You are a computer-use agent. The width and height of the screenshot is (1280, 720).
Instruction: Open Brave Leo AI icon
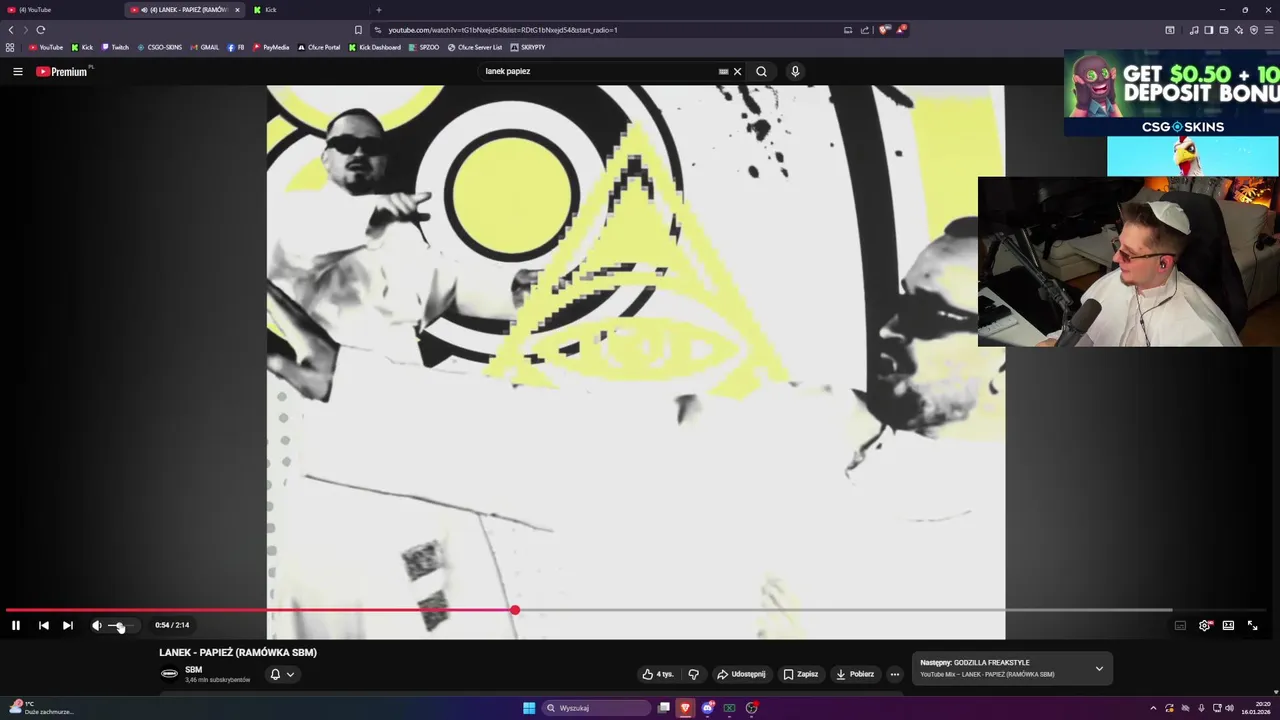click(x=1239, y=30)
